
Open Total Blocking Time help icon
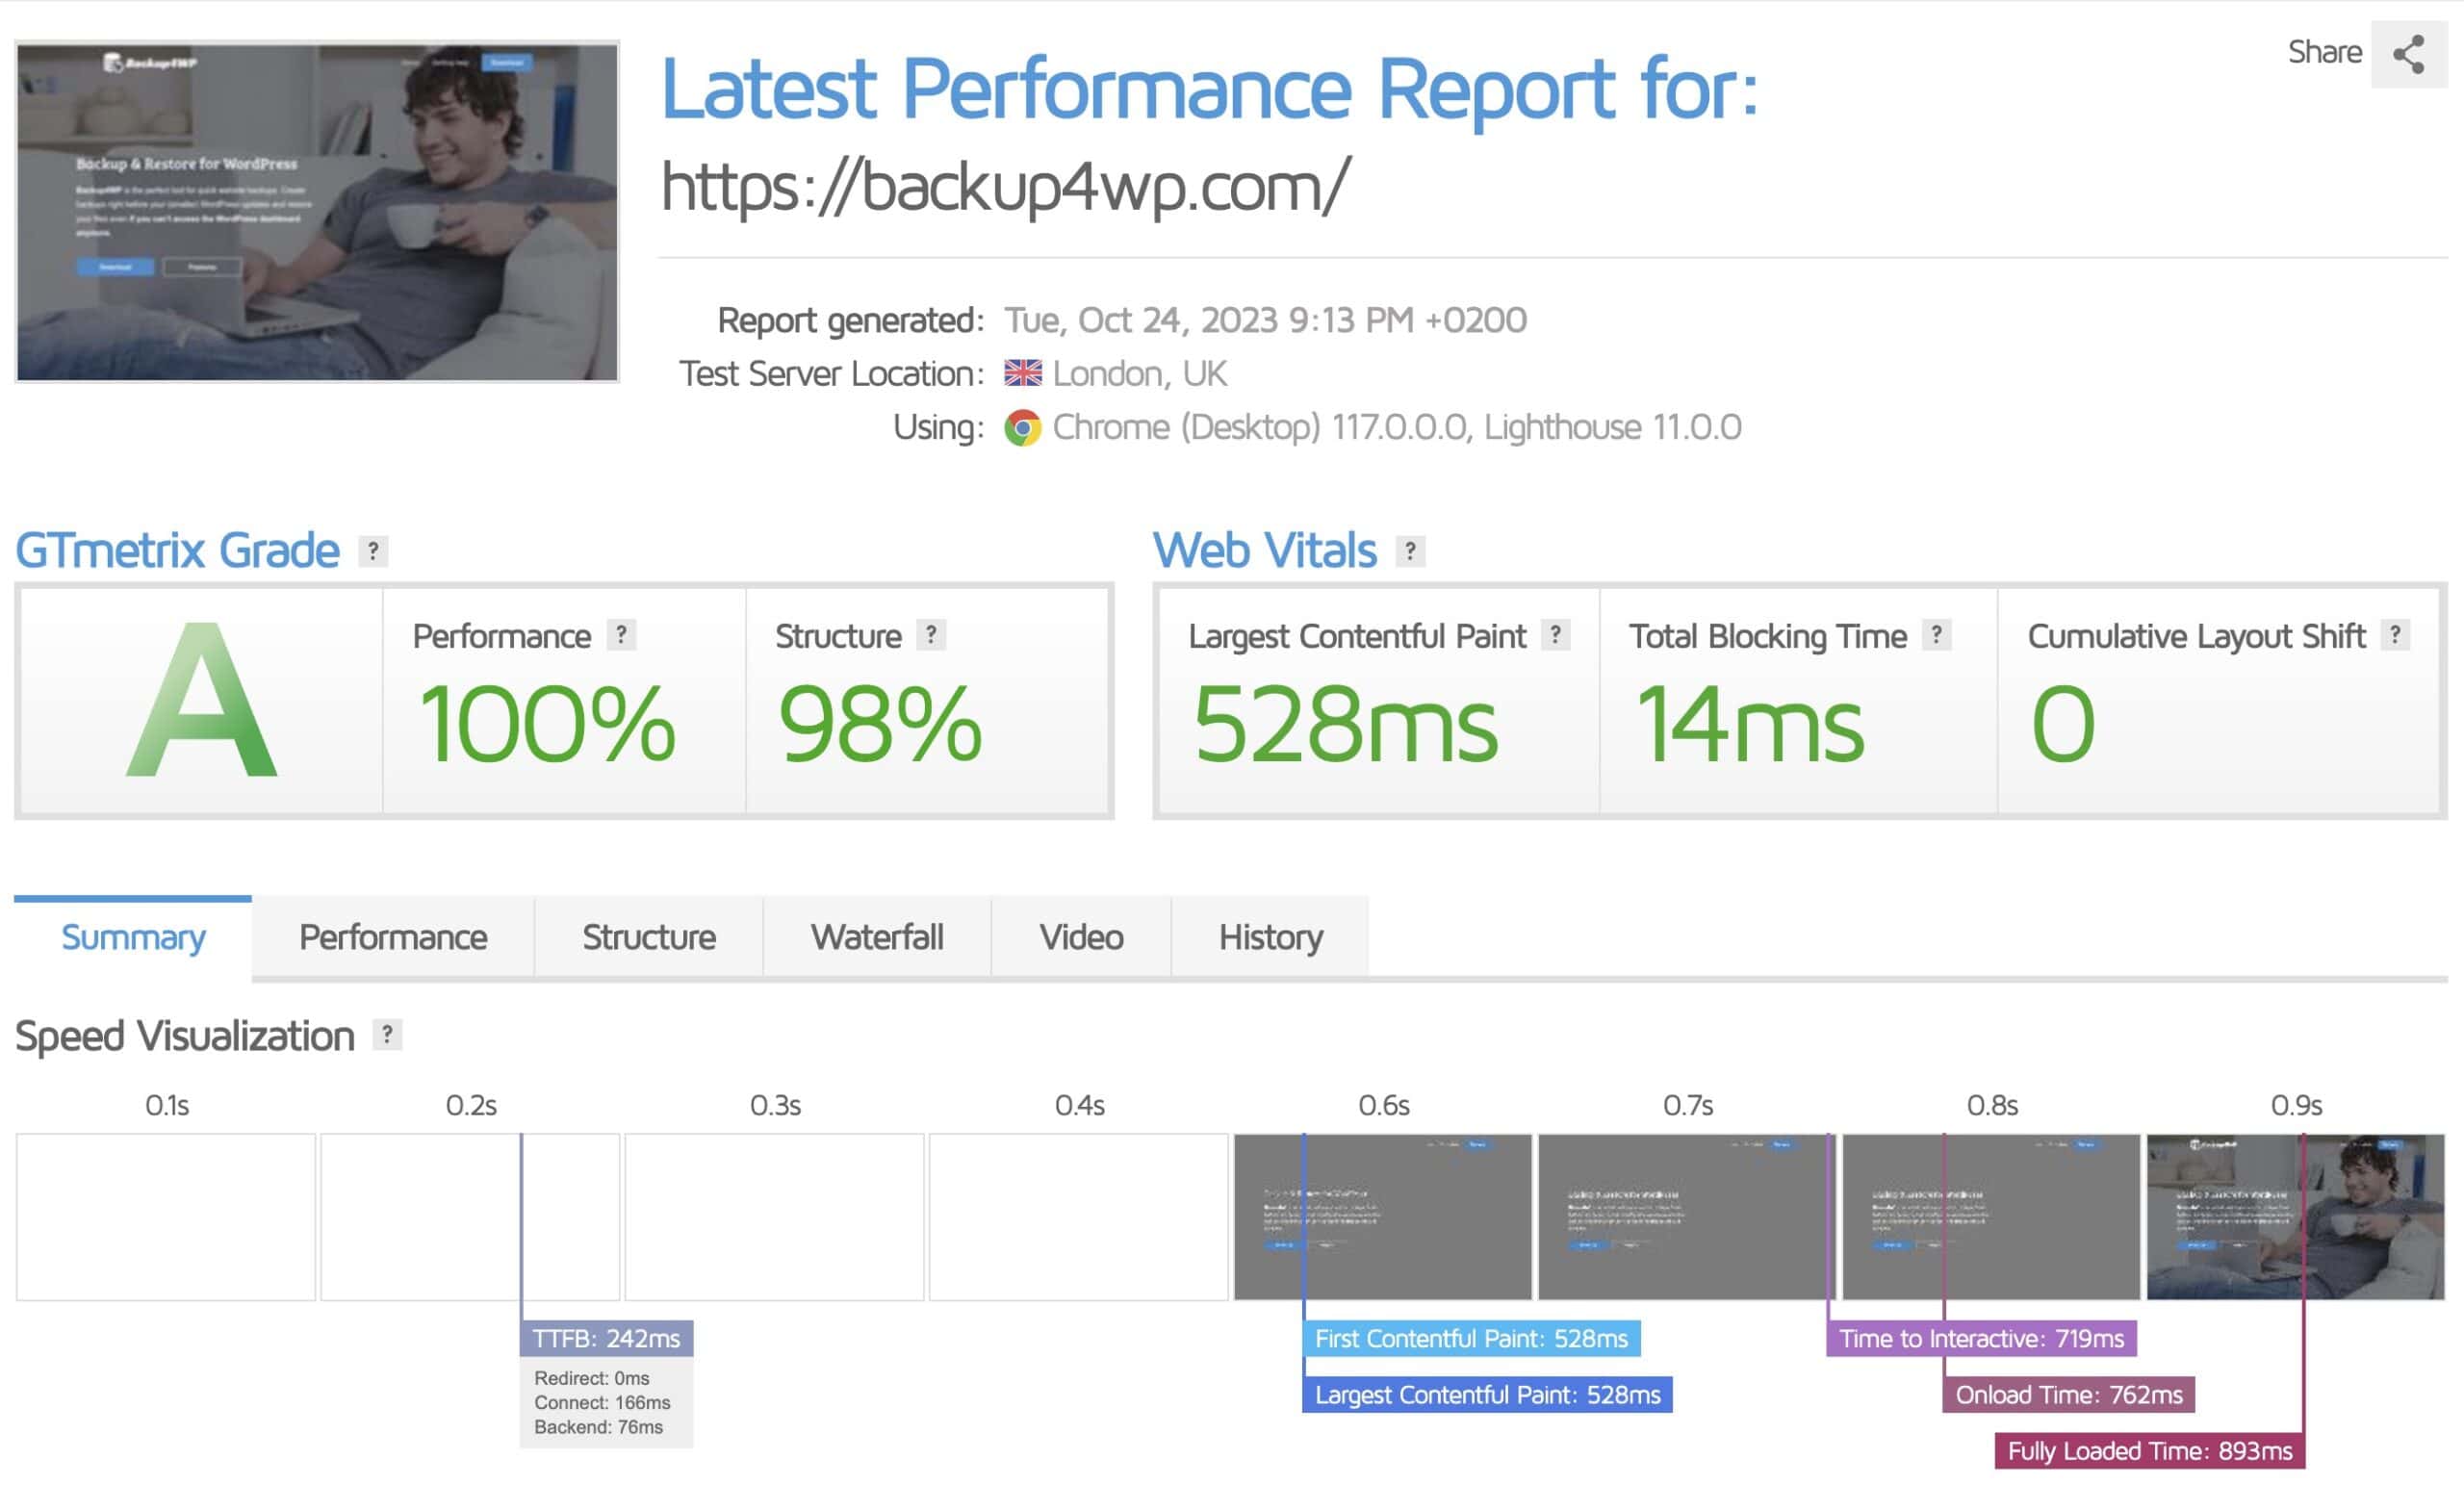pos(1937,635)
